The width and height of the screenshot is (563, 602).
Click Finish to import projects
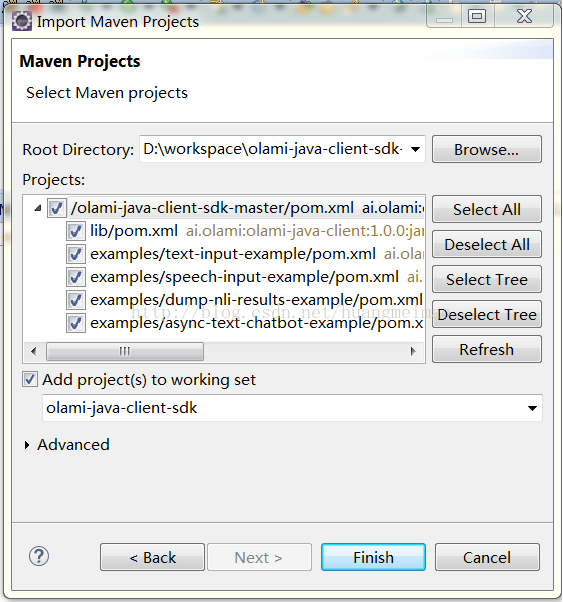point(373,557)
